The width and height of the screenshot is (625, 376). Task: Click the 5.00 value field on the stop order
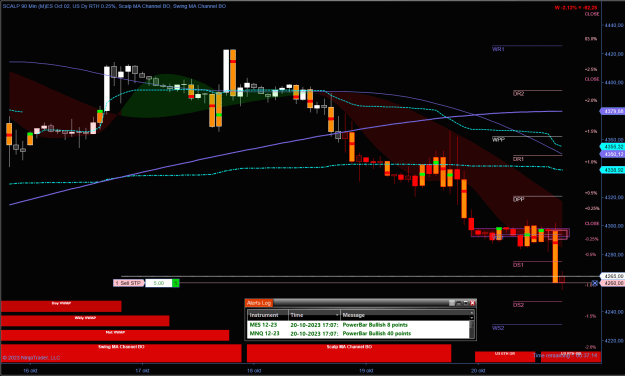(159, 283)
